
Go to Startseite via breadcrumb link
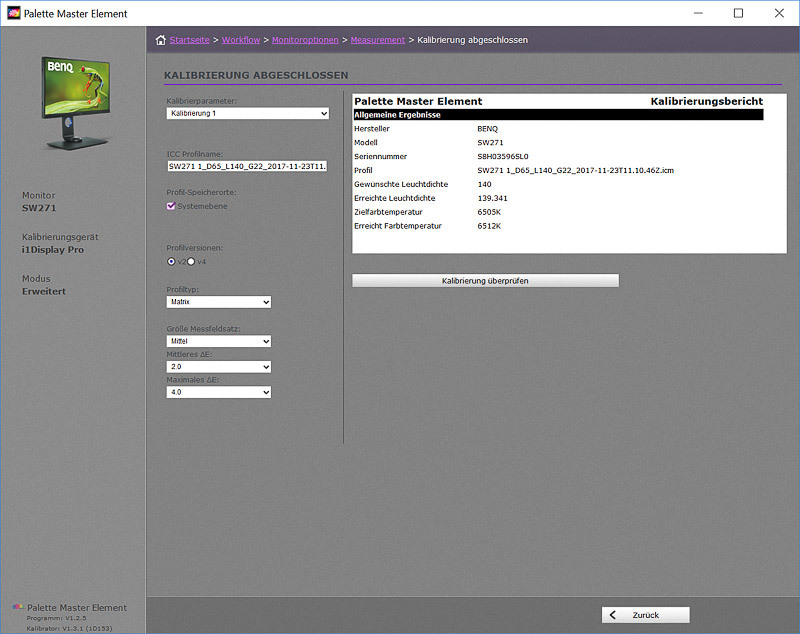(x=189, y=40)
